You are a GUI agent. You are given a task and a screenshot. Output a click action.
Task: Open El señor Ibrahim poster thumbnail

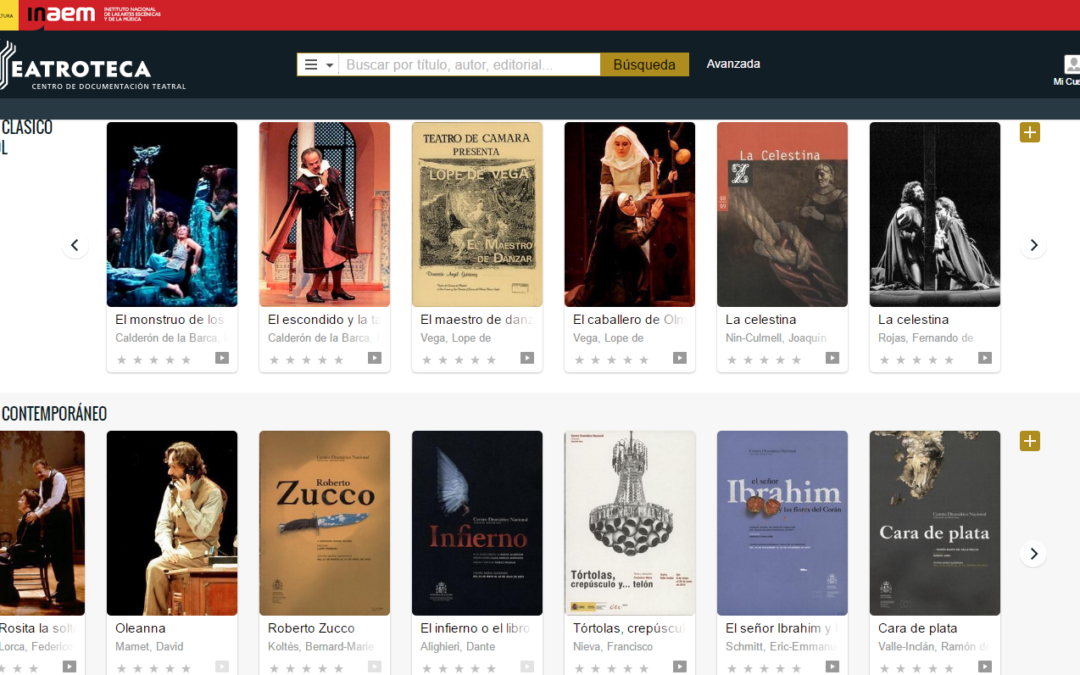click(782, 523)
